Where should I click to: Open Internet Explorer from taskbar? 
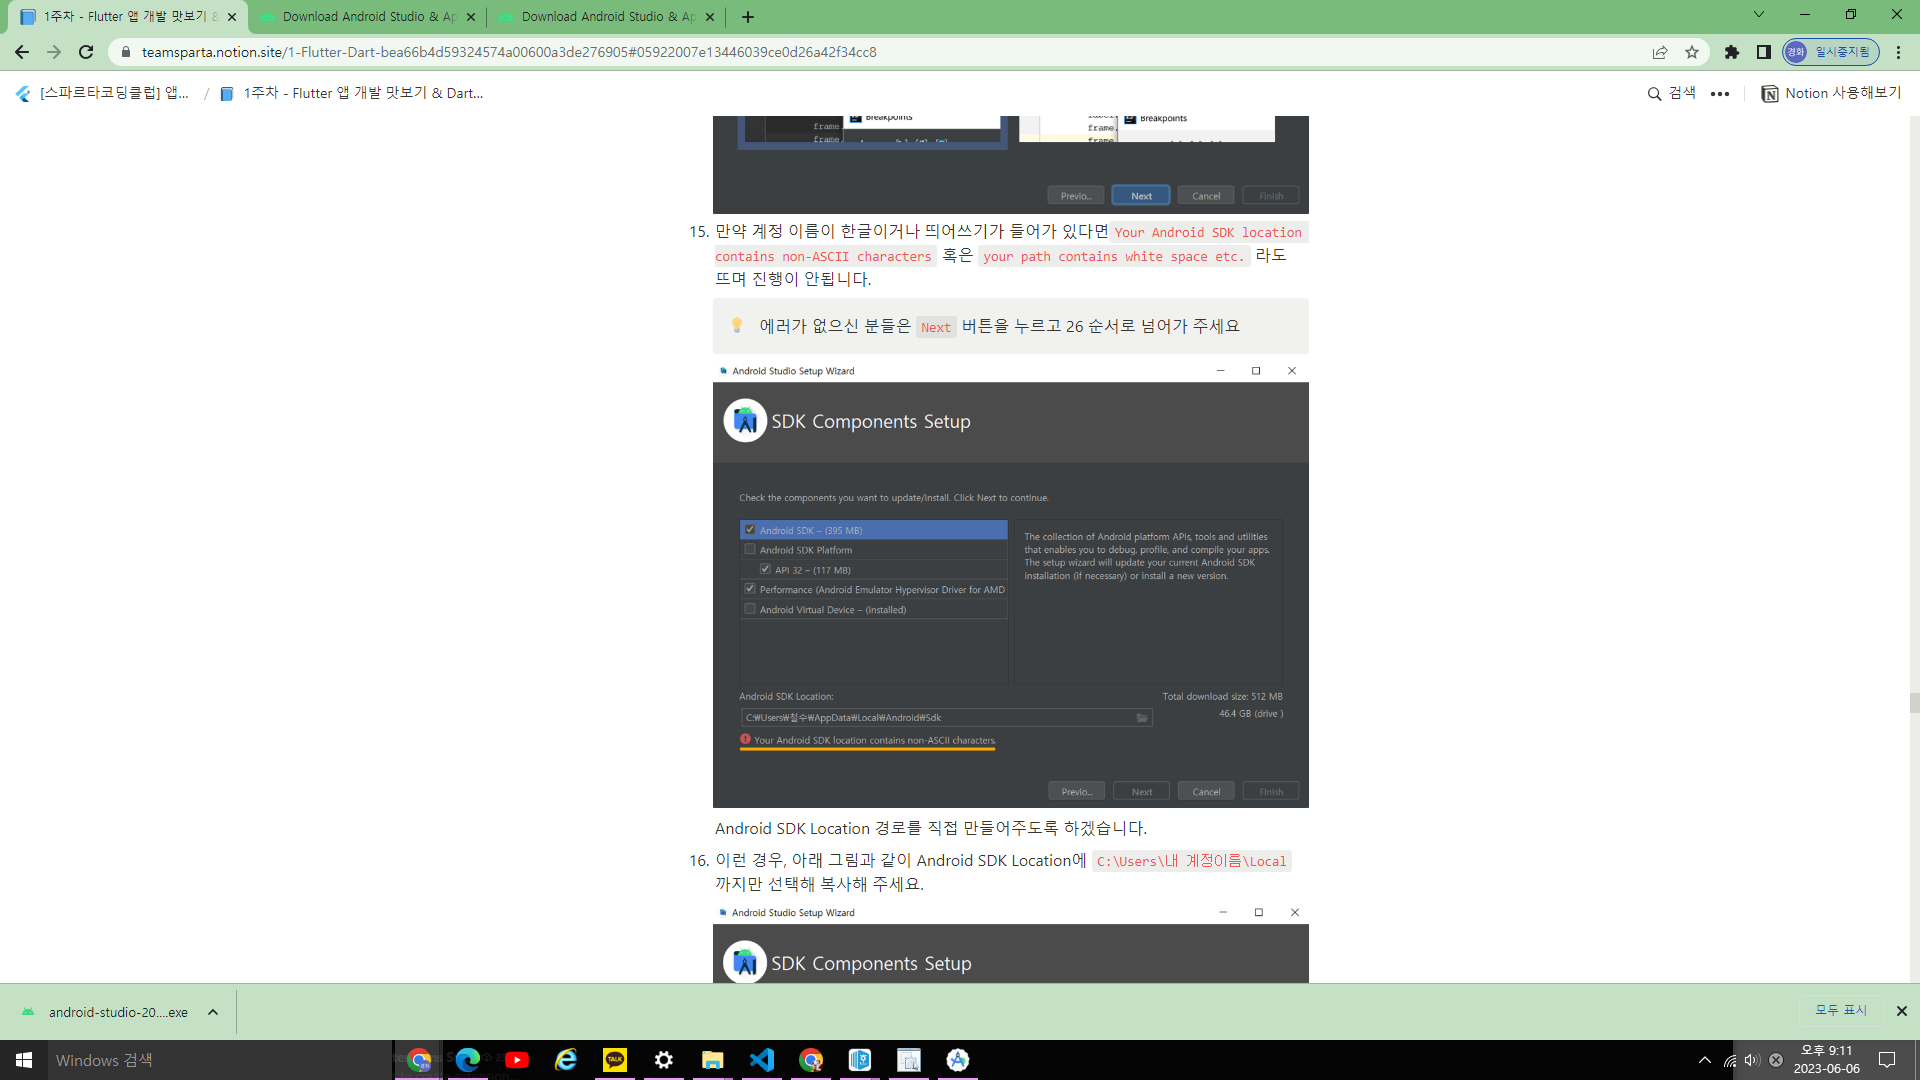point(566,1060)
